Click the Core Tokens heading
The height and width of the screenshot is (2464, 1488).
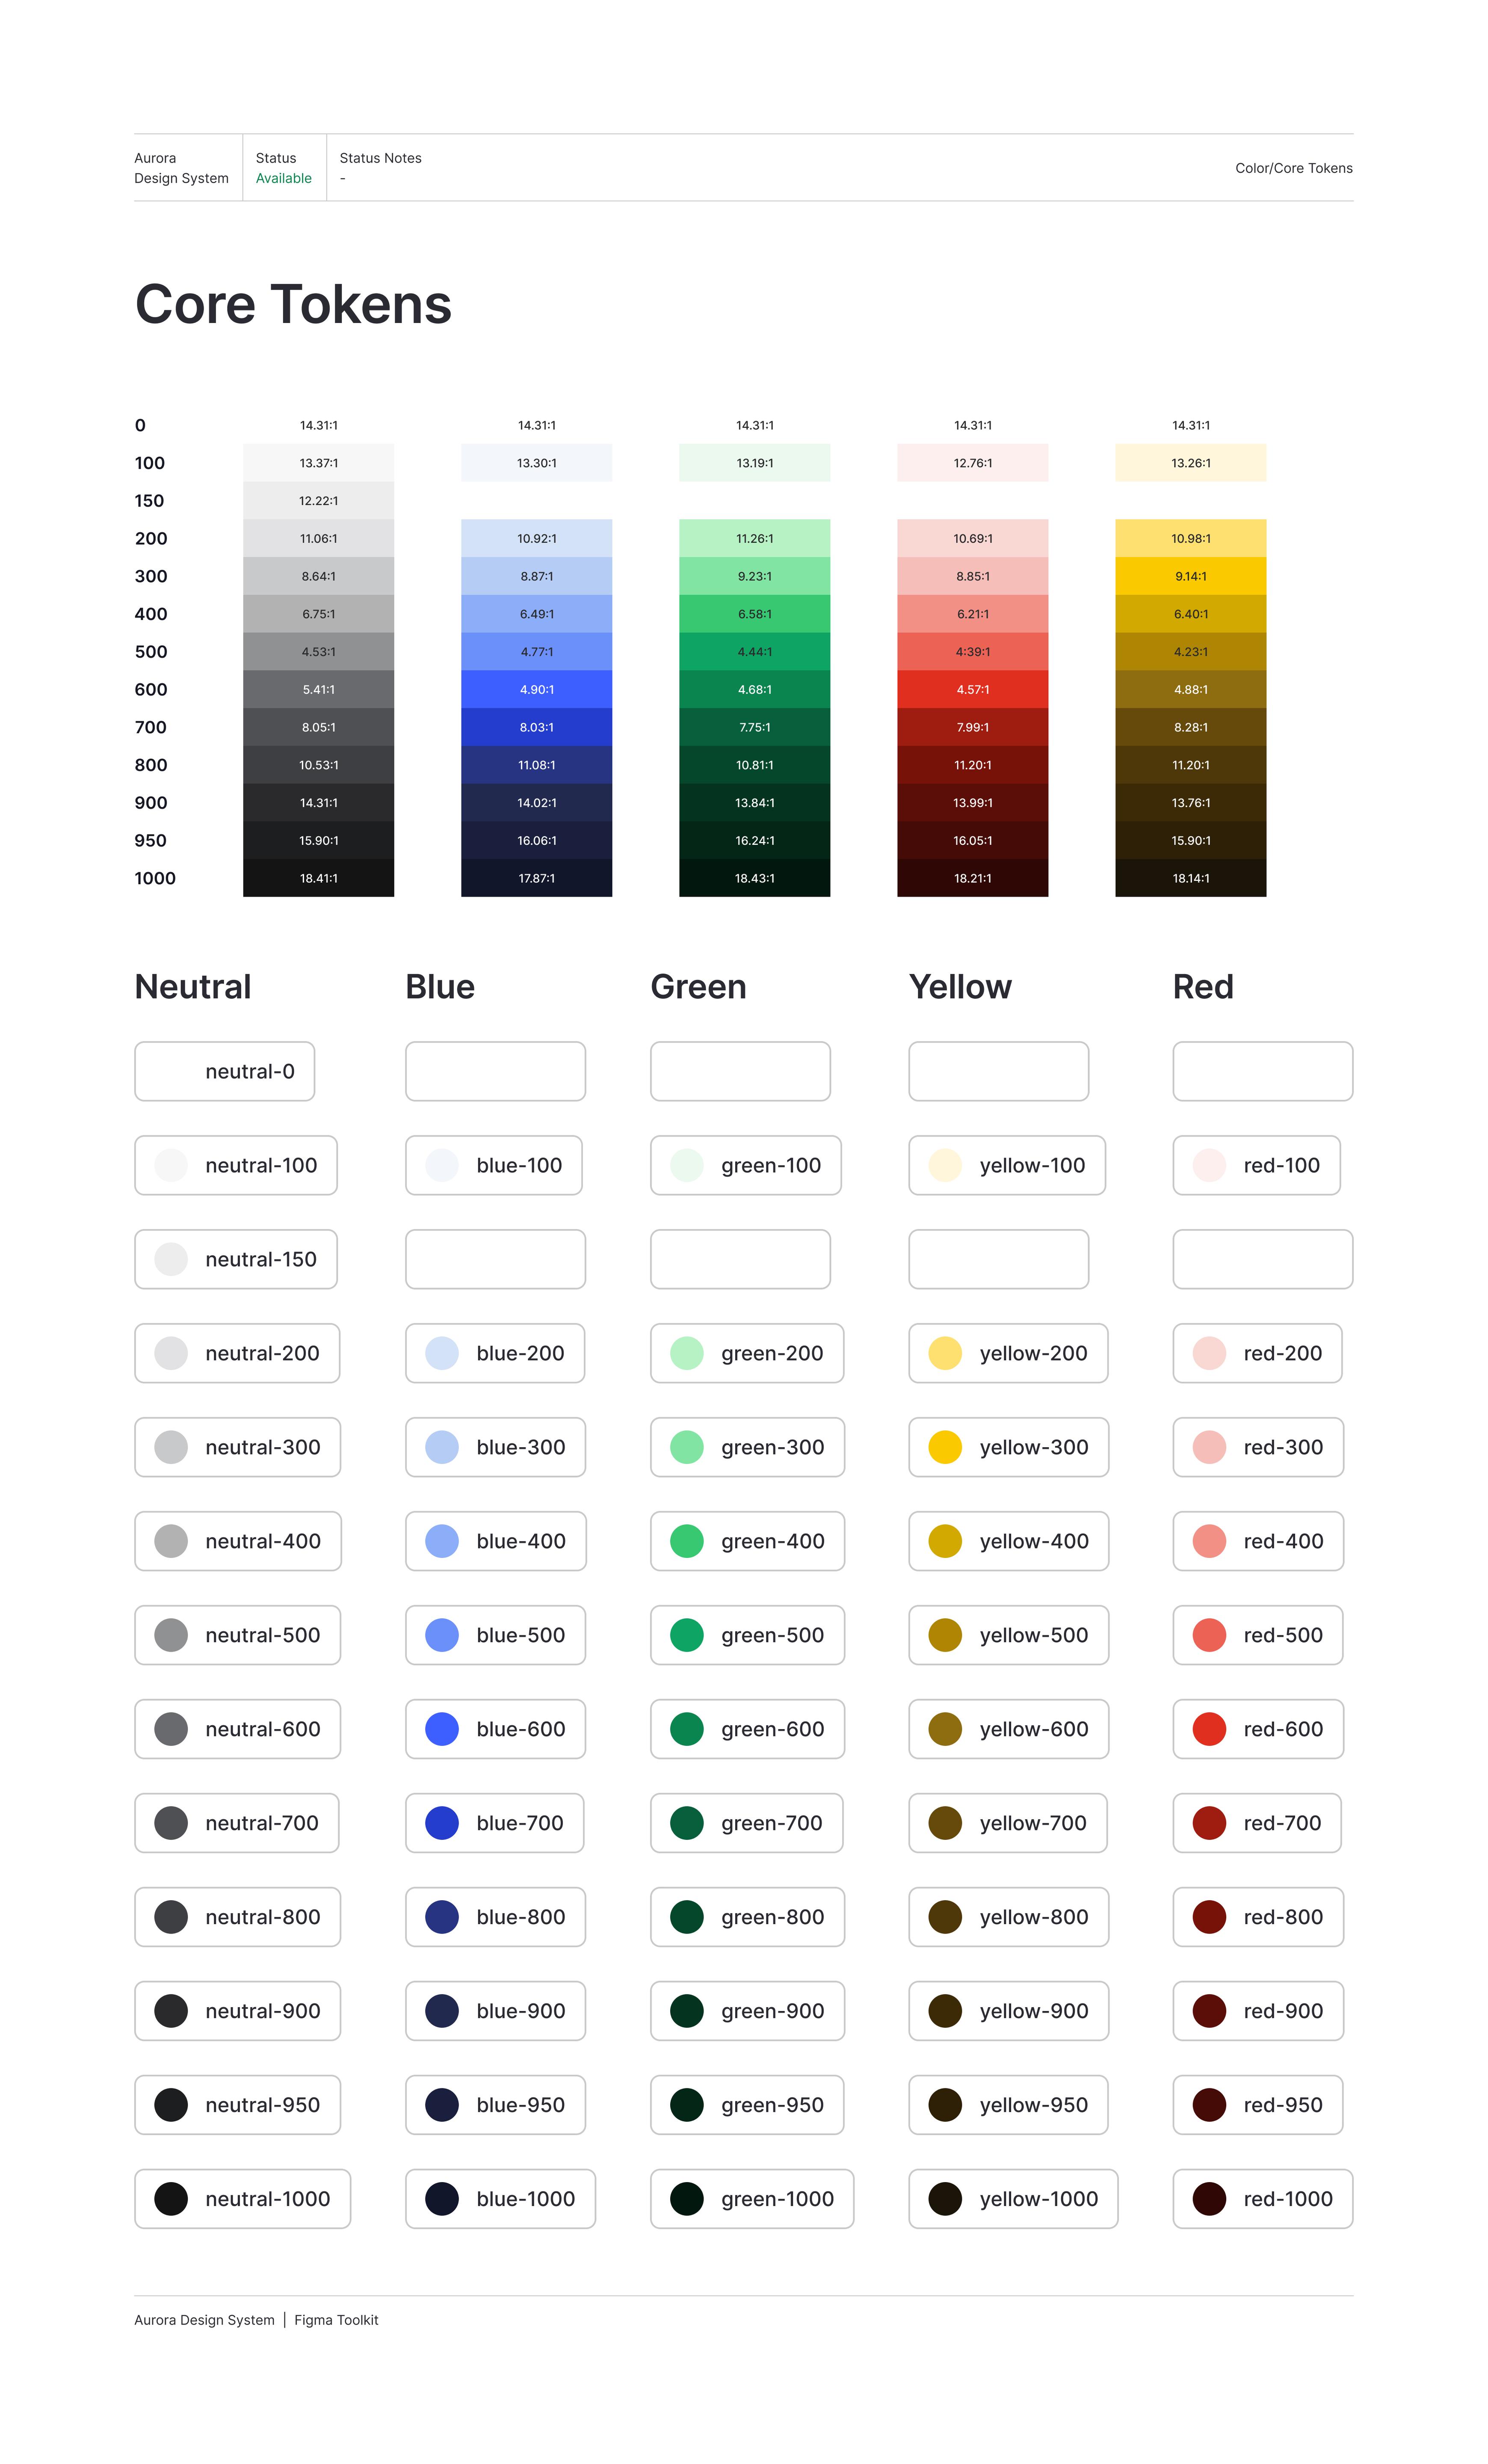point(293,304)
